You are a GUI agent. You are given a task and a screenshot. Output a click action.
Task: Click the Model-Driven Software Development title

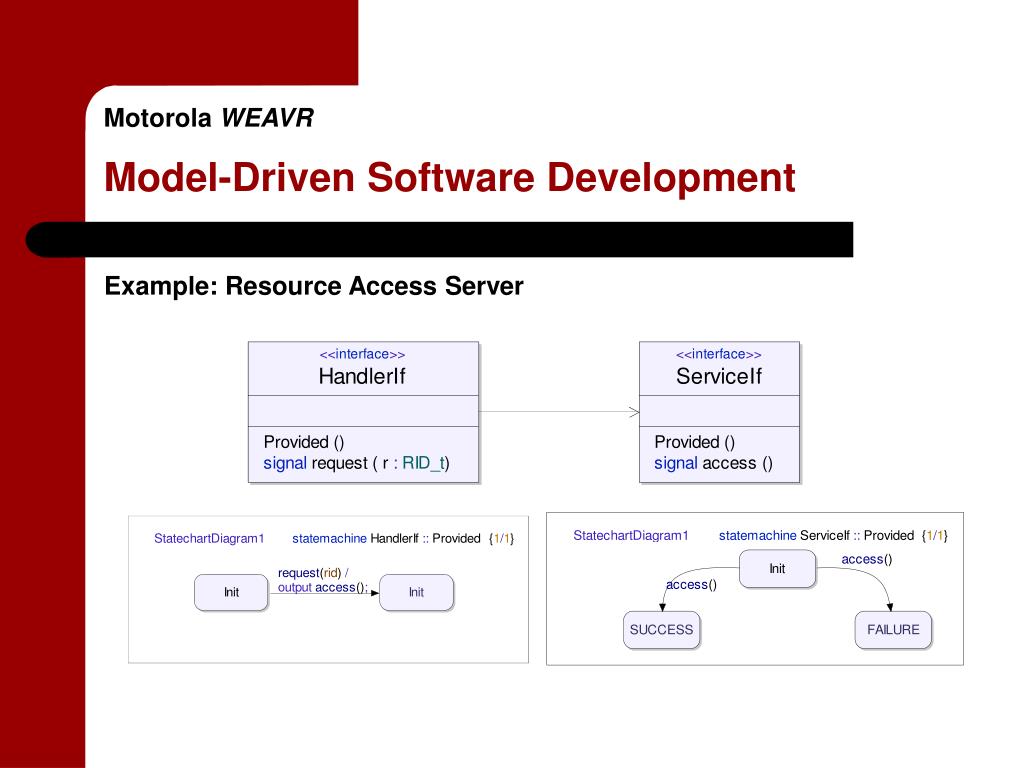(449, 177)
